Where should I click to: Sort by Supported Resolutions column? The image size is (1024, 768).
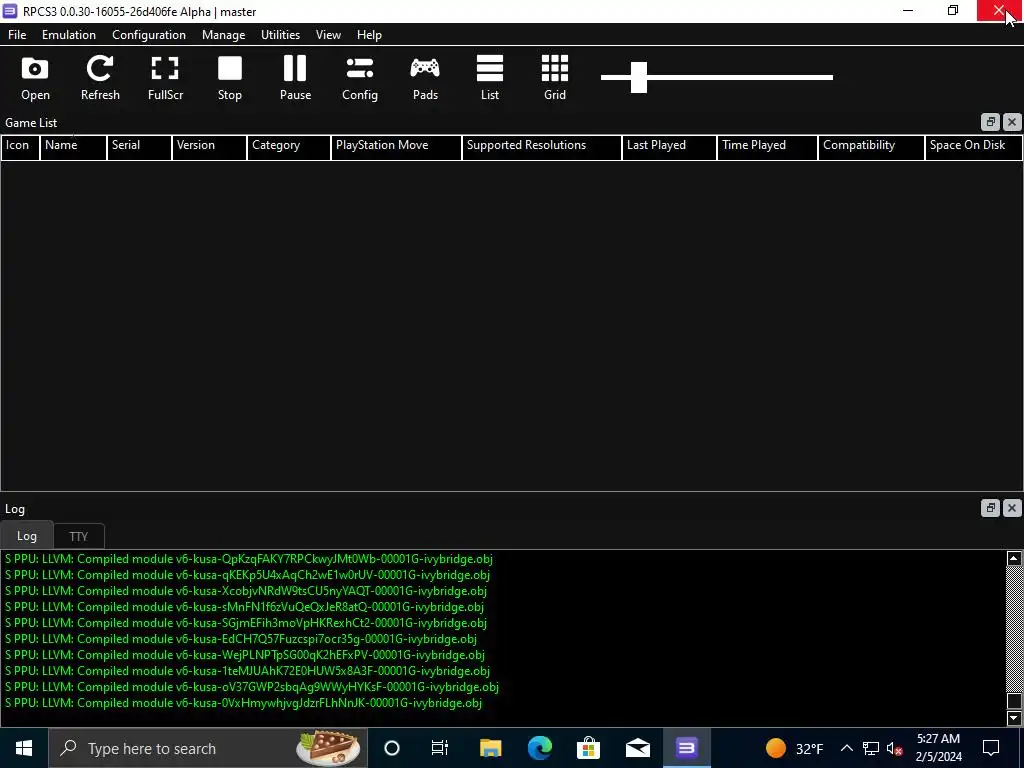pos(541,147)
